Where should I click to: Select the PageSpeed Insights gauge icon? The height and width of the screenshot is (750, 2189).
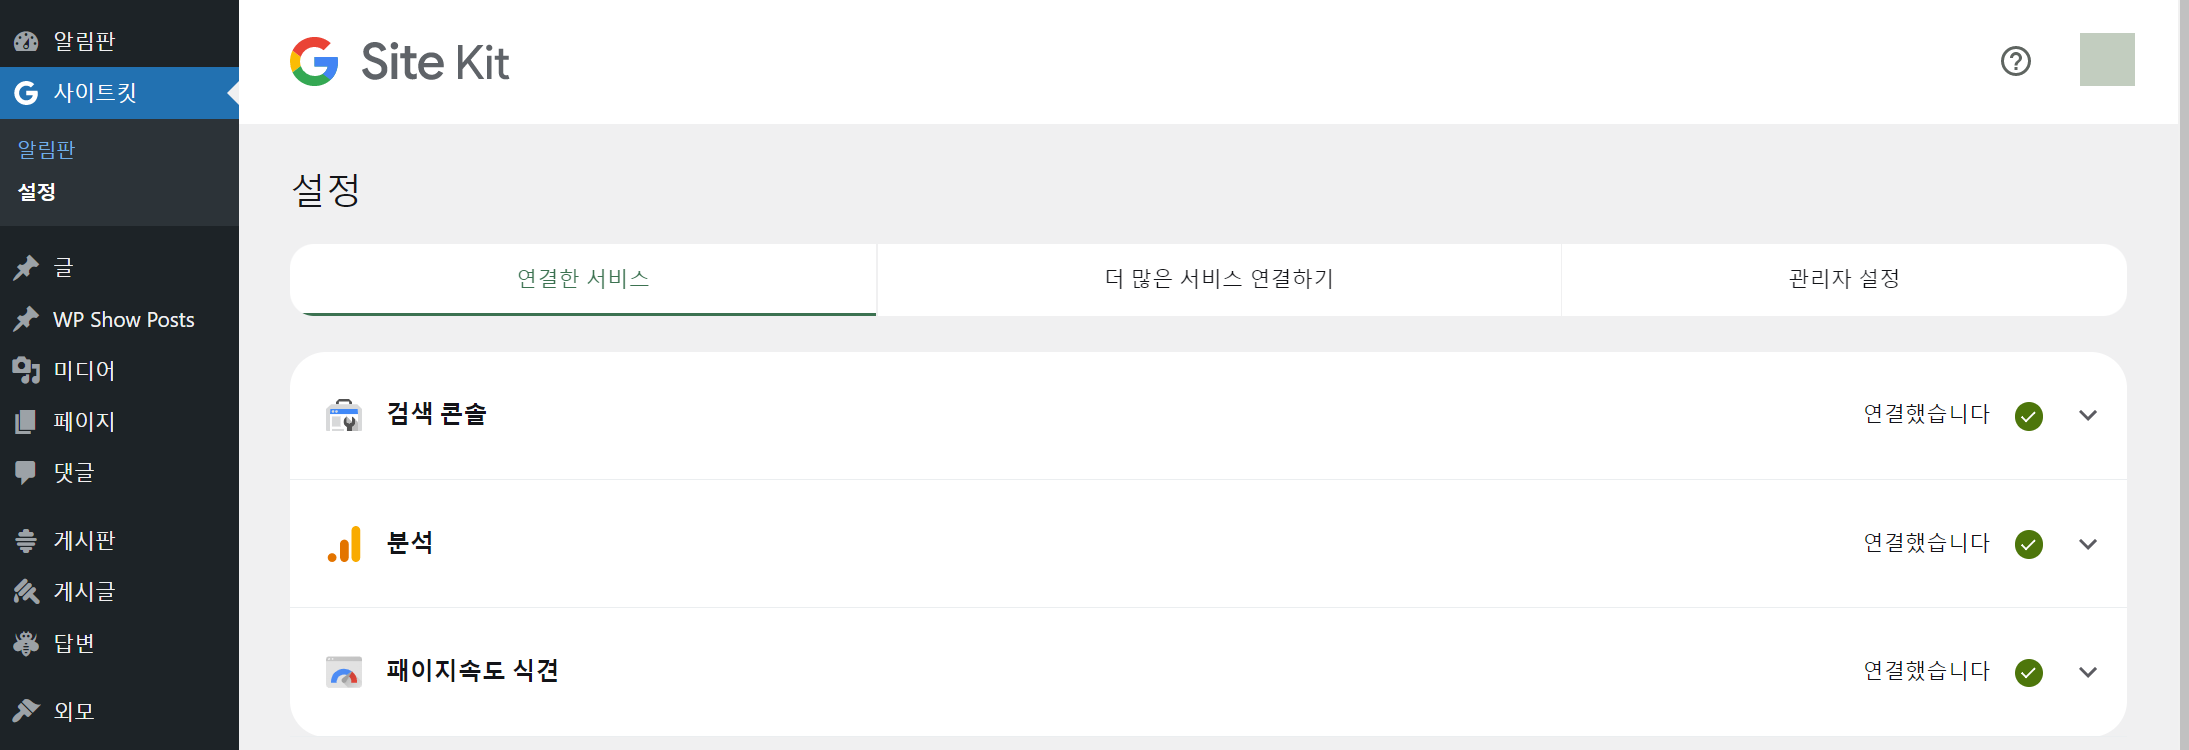(344, 672)
